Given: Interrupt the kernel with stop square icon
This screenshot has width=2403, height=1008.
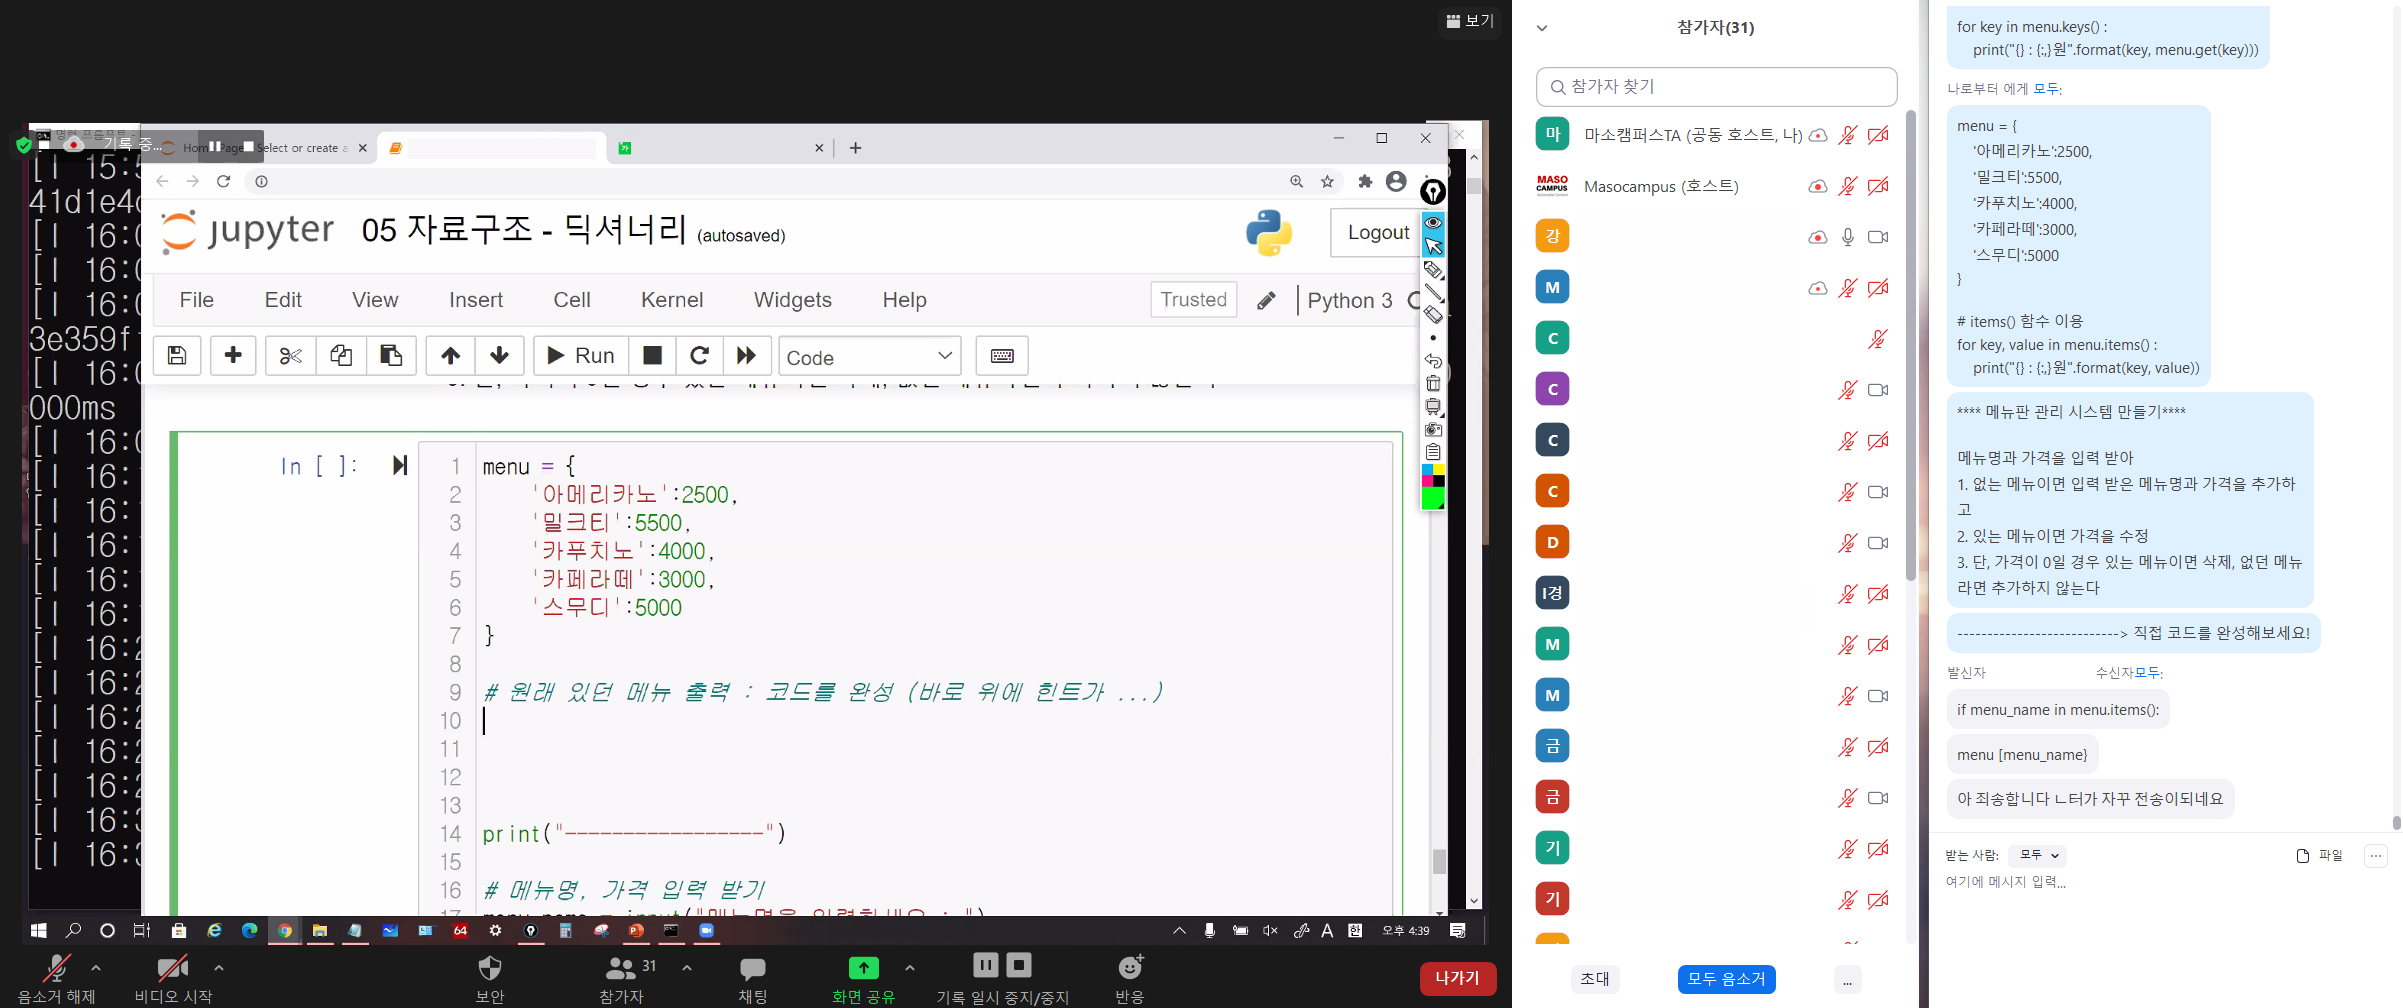Looking at the screenshot, I should pyautogui.click(x=652, y=356).
